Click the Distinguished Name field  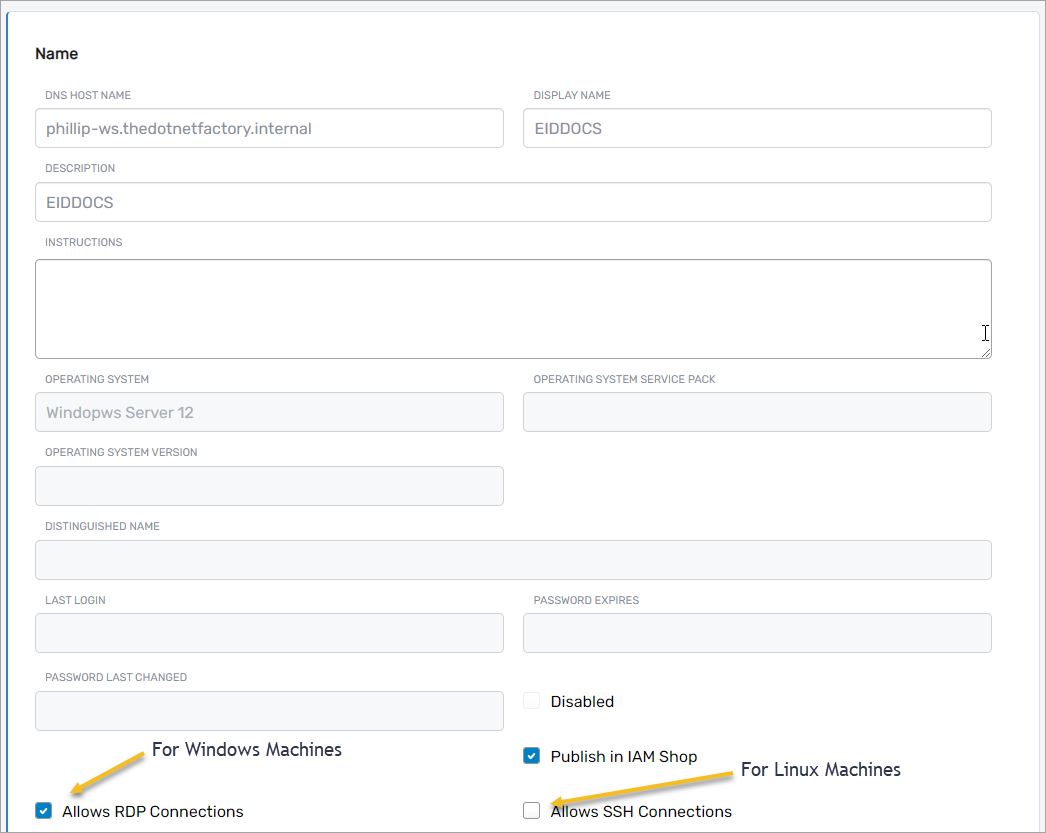pos(513,559)
